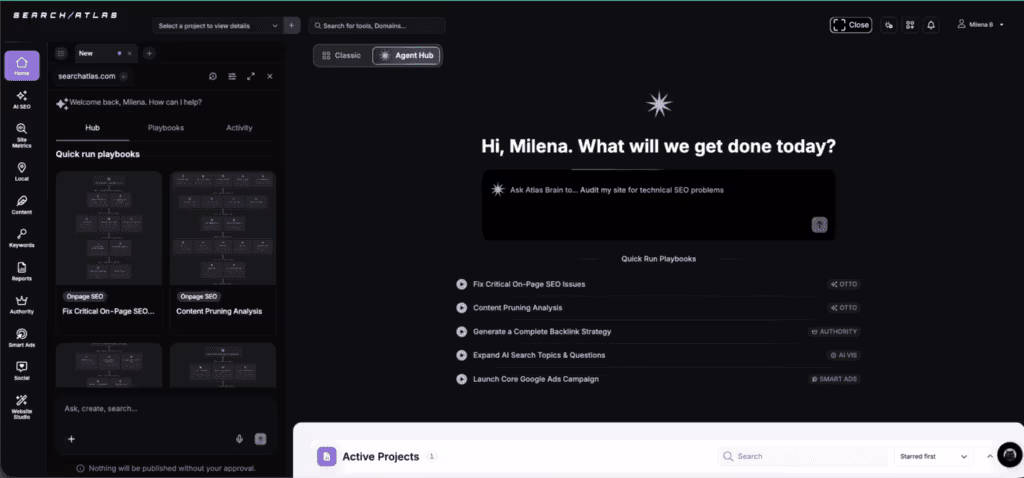Image resolution: width=1024 pixels, height=478 pixels.
Task: Open Keywords sidebar tool
Action: pyautogui.click(x=22, y=238)
